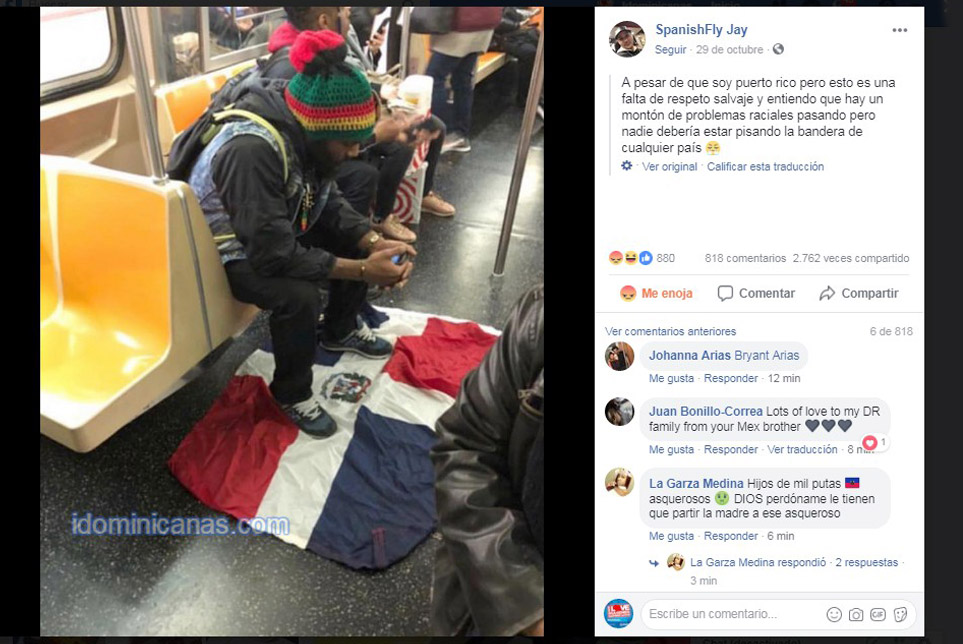Screen dimensions: 963x644
Task: Toggle the Me enoja reaction
Action: coord(656,293)
